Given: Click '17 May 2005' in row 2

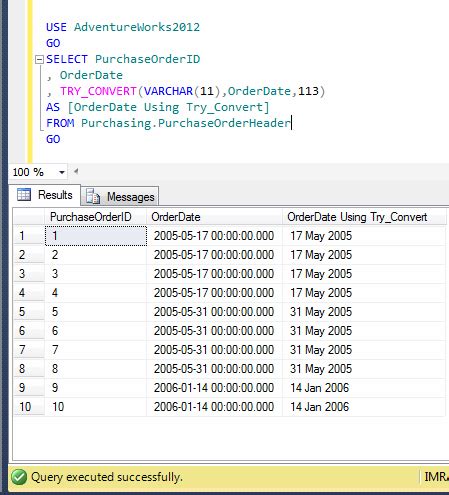Looking at the screenshot, I should click(x=321, y=255).
